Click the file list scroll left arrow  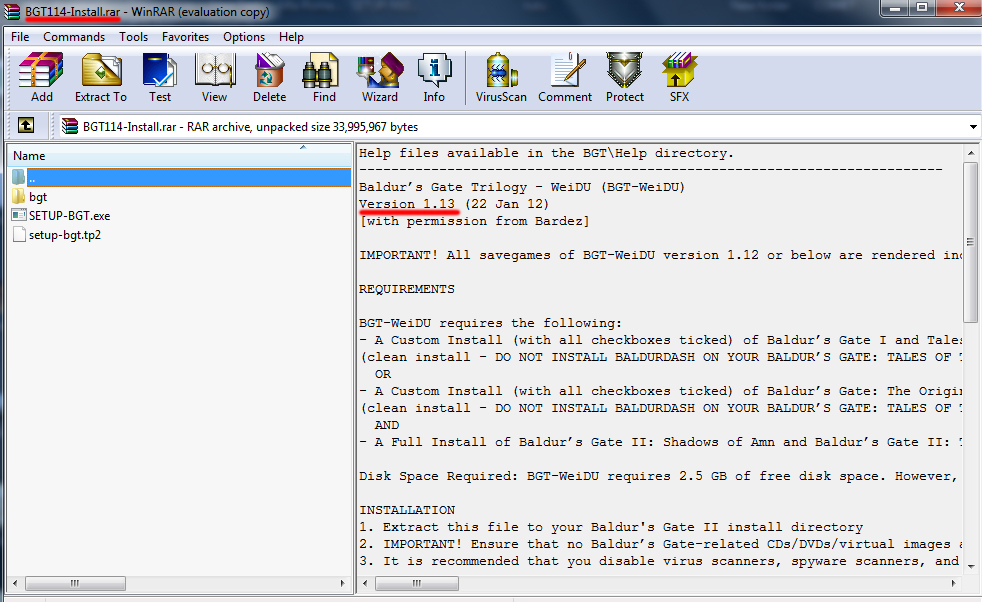[x=15, y=583]
